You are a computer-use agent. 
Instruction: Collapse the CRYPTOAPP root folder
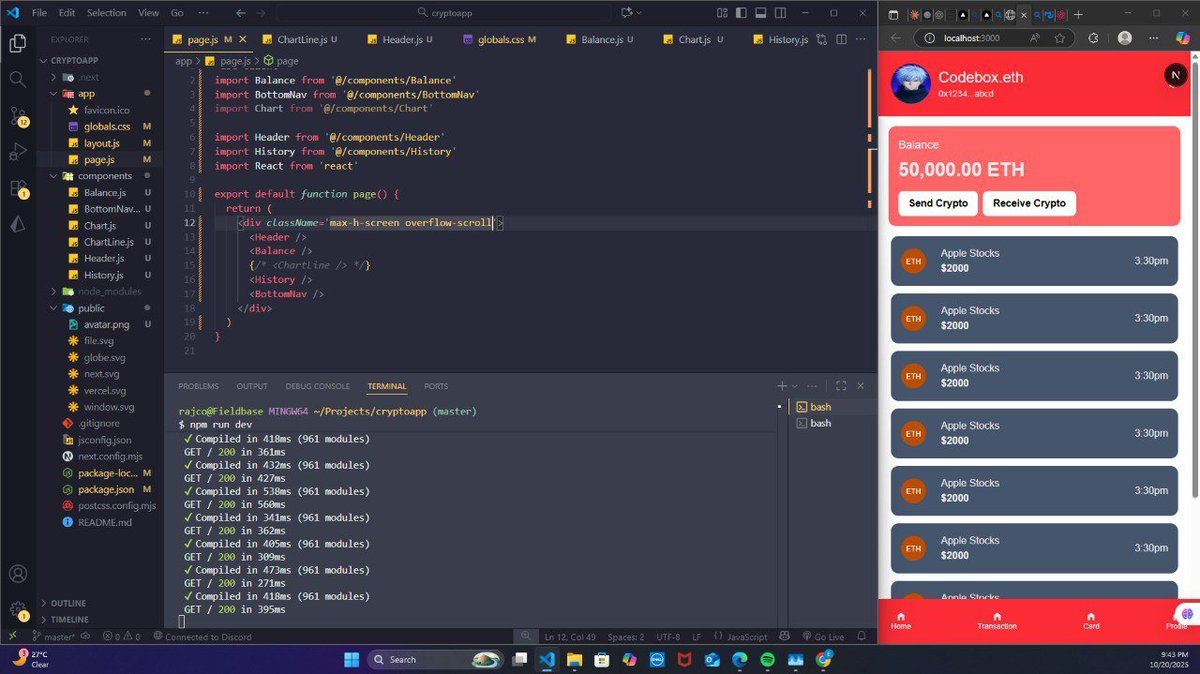(x=75, y=60)
